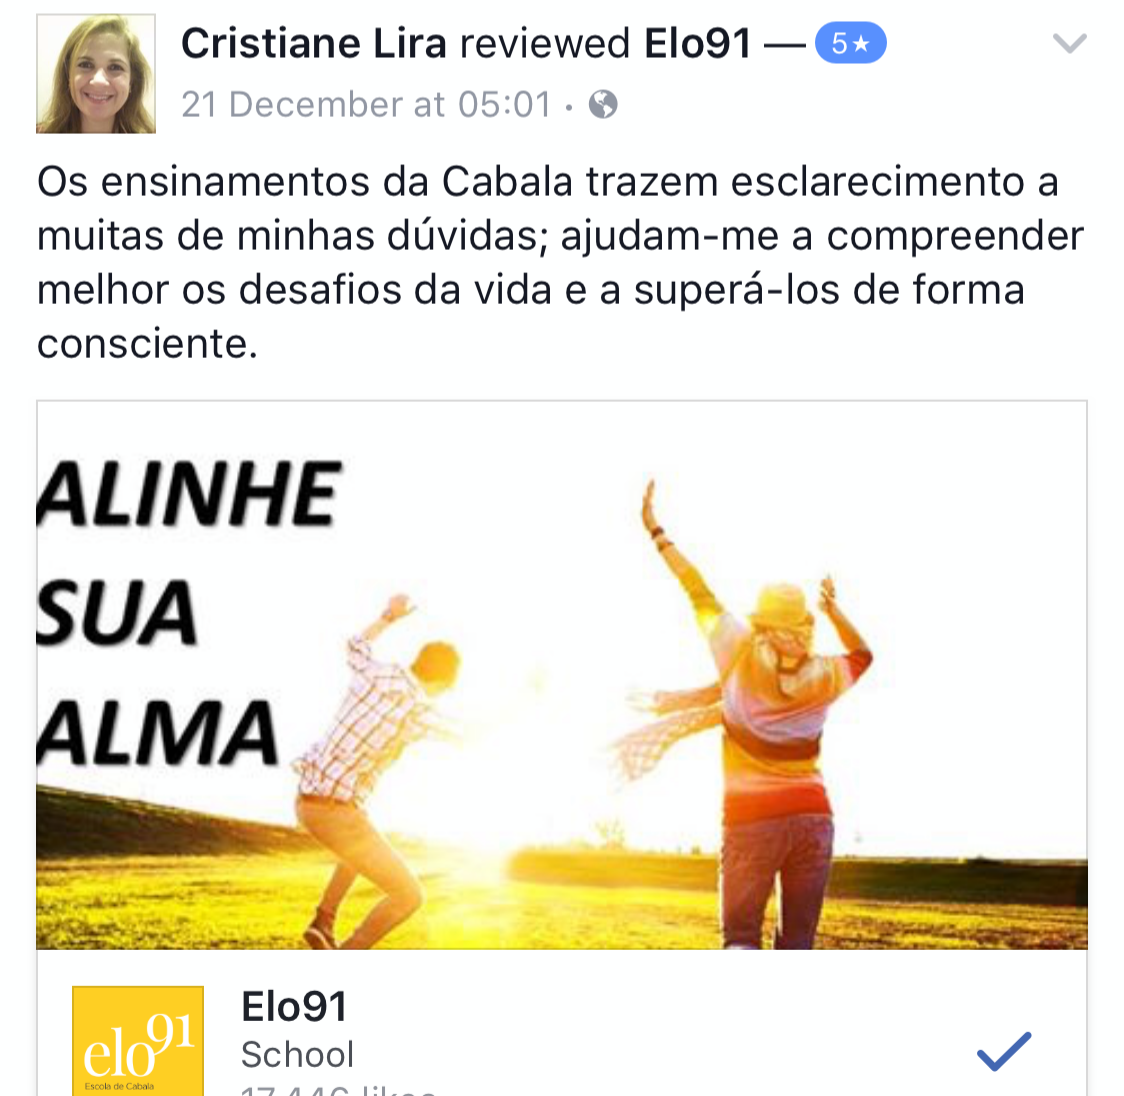The image size is (1124, 1096).
Task: Click the globe public privacy icon
Action: [x=603, y=105]
